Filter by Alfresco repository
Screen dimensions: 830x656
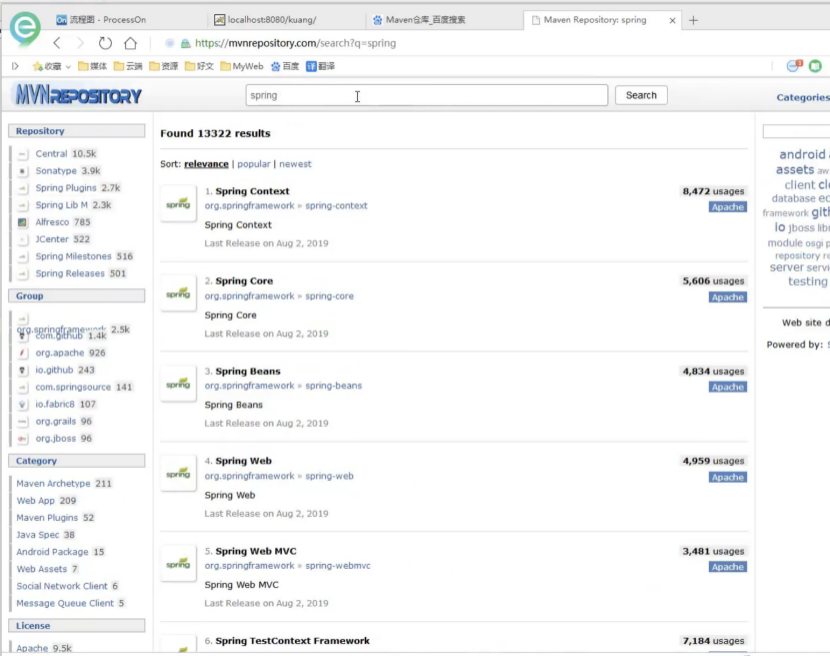tap(54, 222)
